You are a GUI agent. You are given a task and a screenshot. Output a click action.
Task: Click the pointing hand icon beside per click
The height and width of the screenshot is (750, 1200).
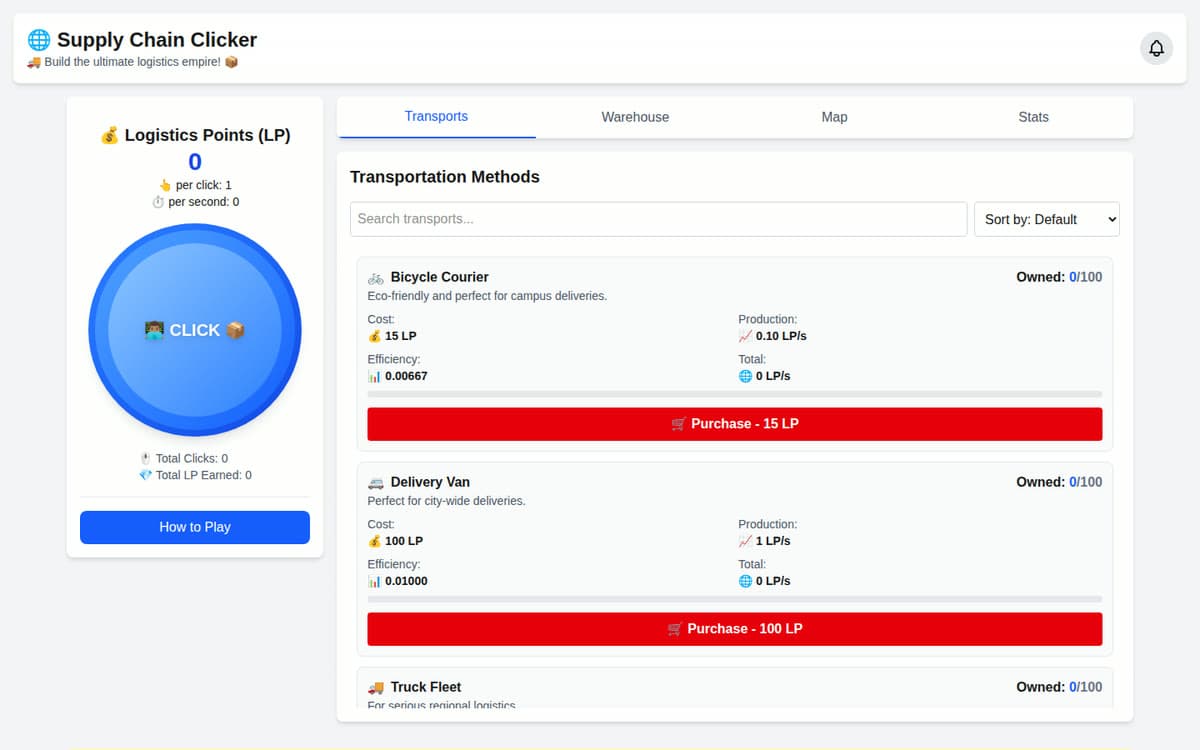(165, 185)
